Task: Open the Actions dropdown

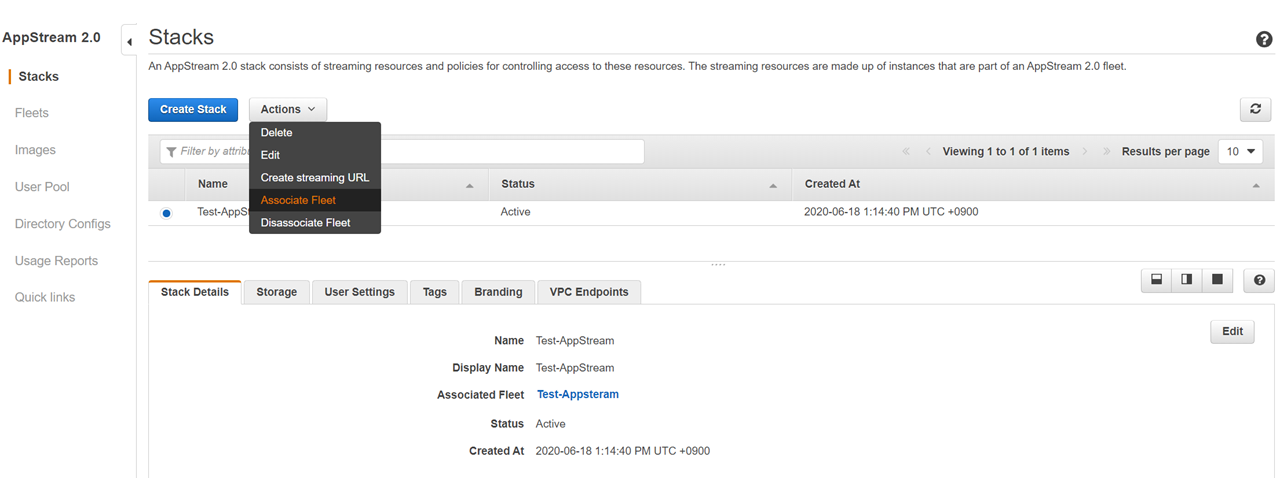Action: [x=288, y=110]
